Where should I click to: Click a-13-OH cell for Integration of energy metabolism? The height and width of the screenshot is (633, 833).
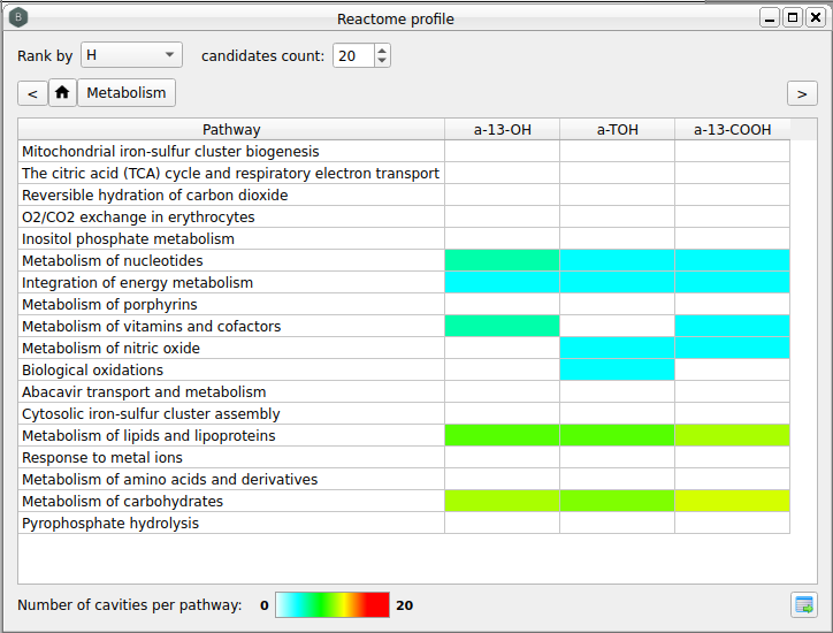point(502,283)
